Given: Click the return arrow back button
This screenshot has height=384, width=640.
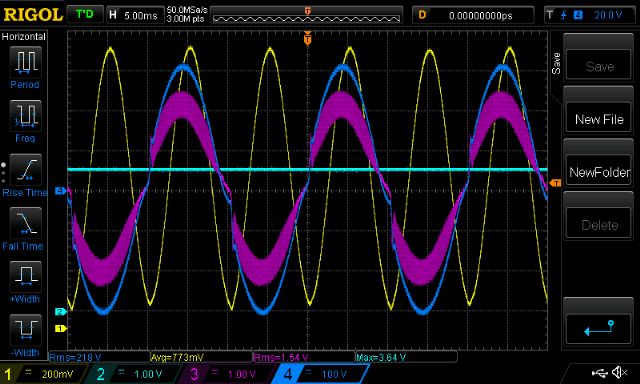Looking at the screenshot, I should pos(599,328).
